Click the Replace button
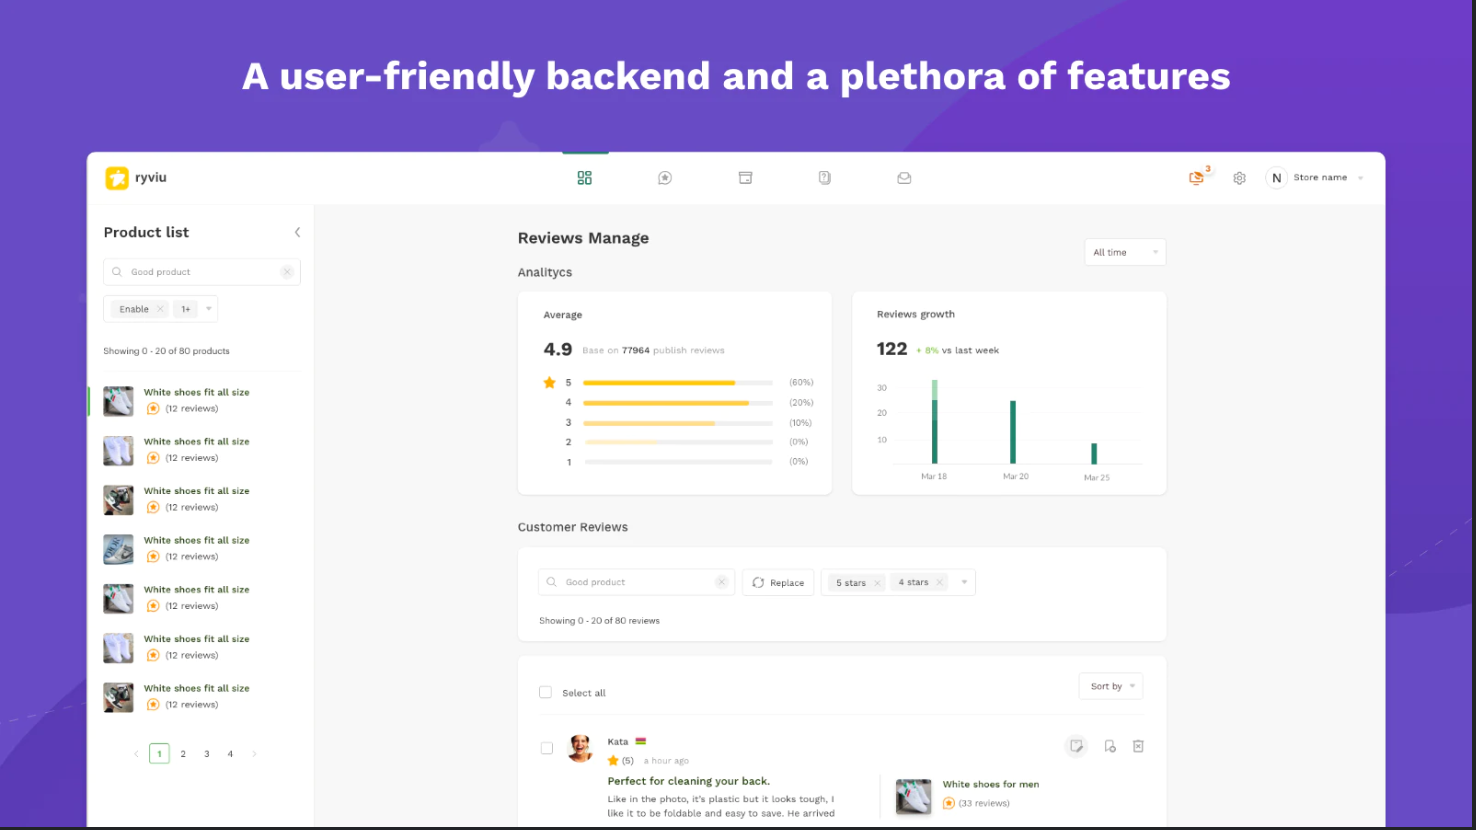This screenshot has height=830, width=1476. pyautogui.click(x=778, y=582)
